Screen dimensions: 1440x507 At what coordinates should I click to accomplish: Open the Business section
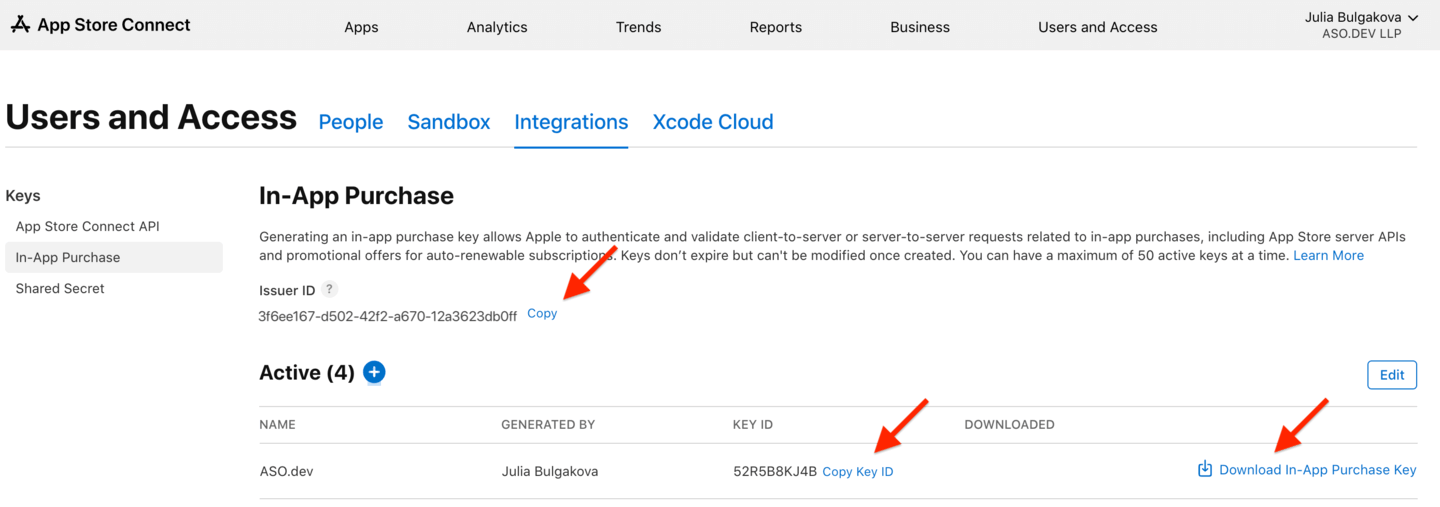(920, 27)
